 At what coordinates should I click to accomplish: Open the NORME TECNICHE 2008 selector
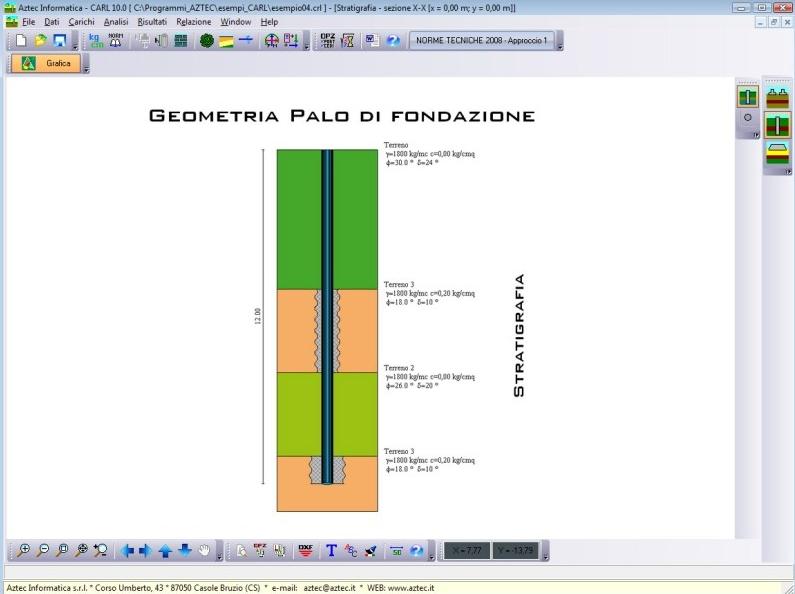[481, 41]
